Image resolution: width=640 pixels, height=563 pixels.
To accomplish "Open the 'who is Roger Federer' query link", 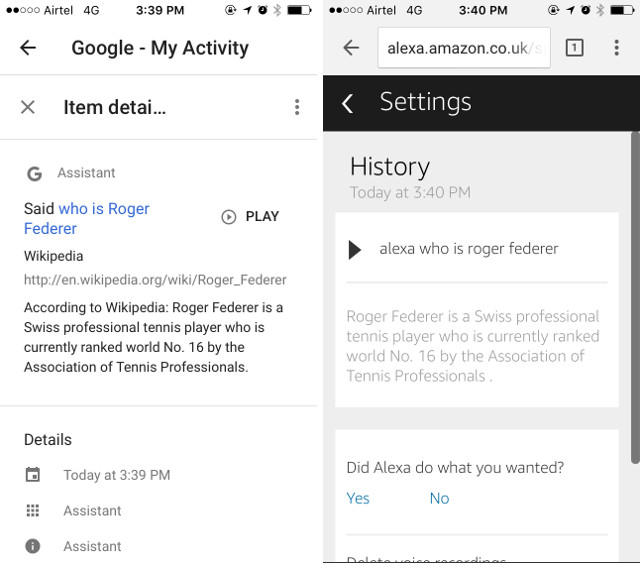I will coord(87,218).
